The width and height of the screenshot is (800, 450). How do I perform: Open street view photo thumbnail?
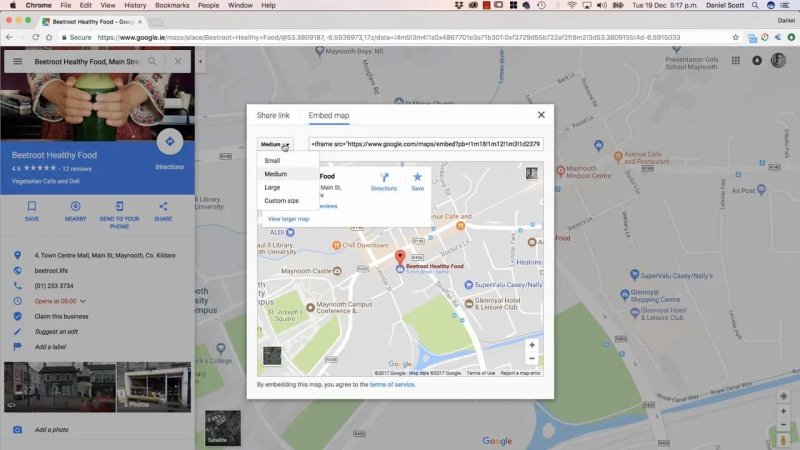click(x=60, y=387)
